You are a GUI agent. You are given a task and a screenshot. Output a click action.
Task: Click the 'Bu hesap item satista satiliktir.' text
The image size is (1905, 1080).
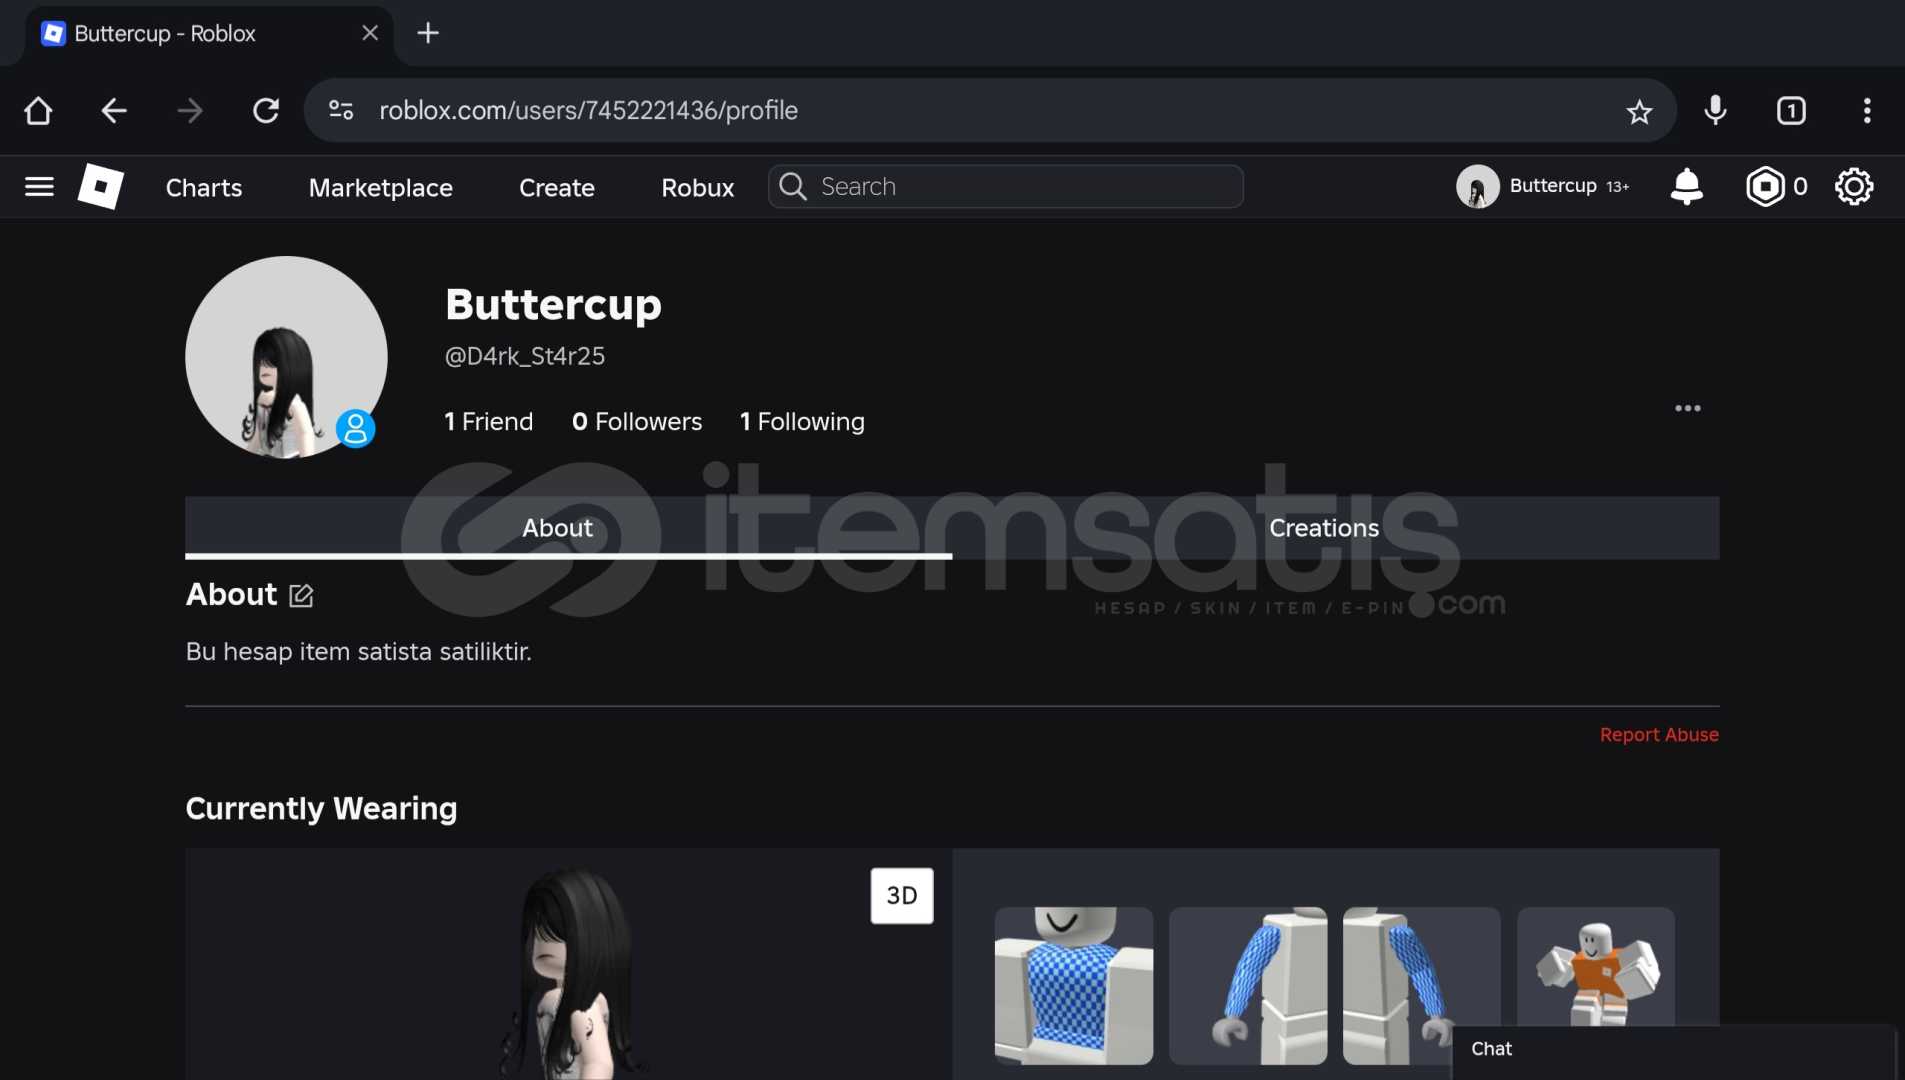(358, 652)
